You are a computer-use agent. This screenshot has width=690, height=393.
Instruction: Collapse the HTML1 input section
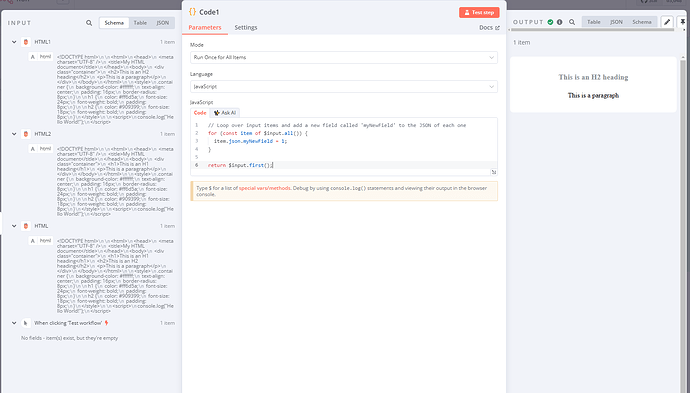[14, 42]
